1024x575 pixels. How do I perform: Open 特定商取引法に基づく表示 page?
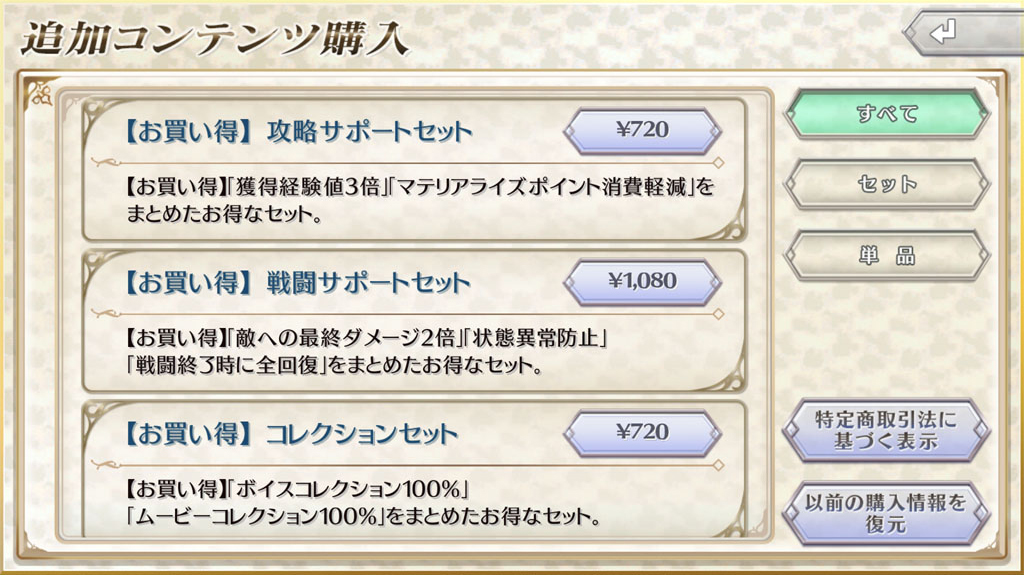[x=886, y=430]
